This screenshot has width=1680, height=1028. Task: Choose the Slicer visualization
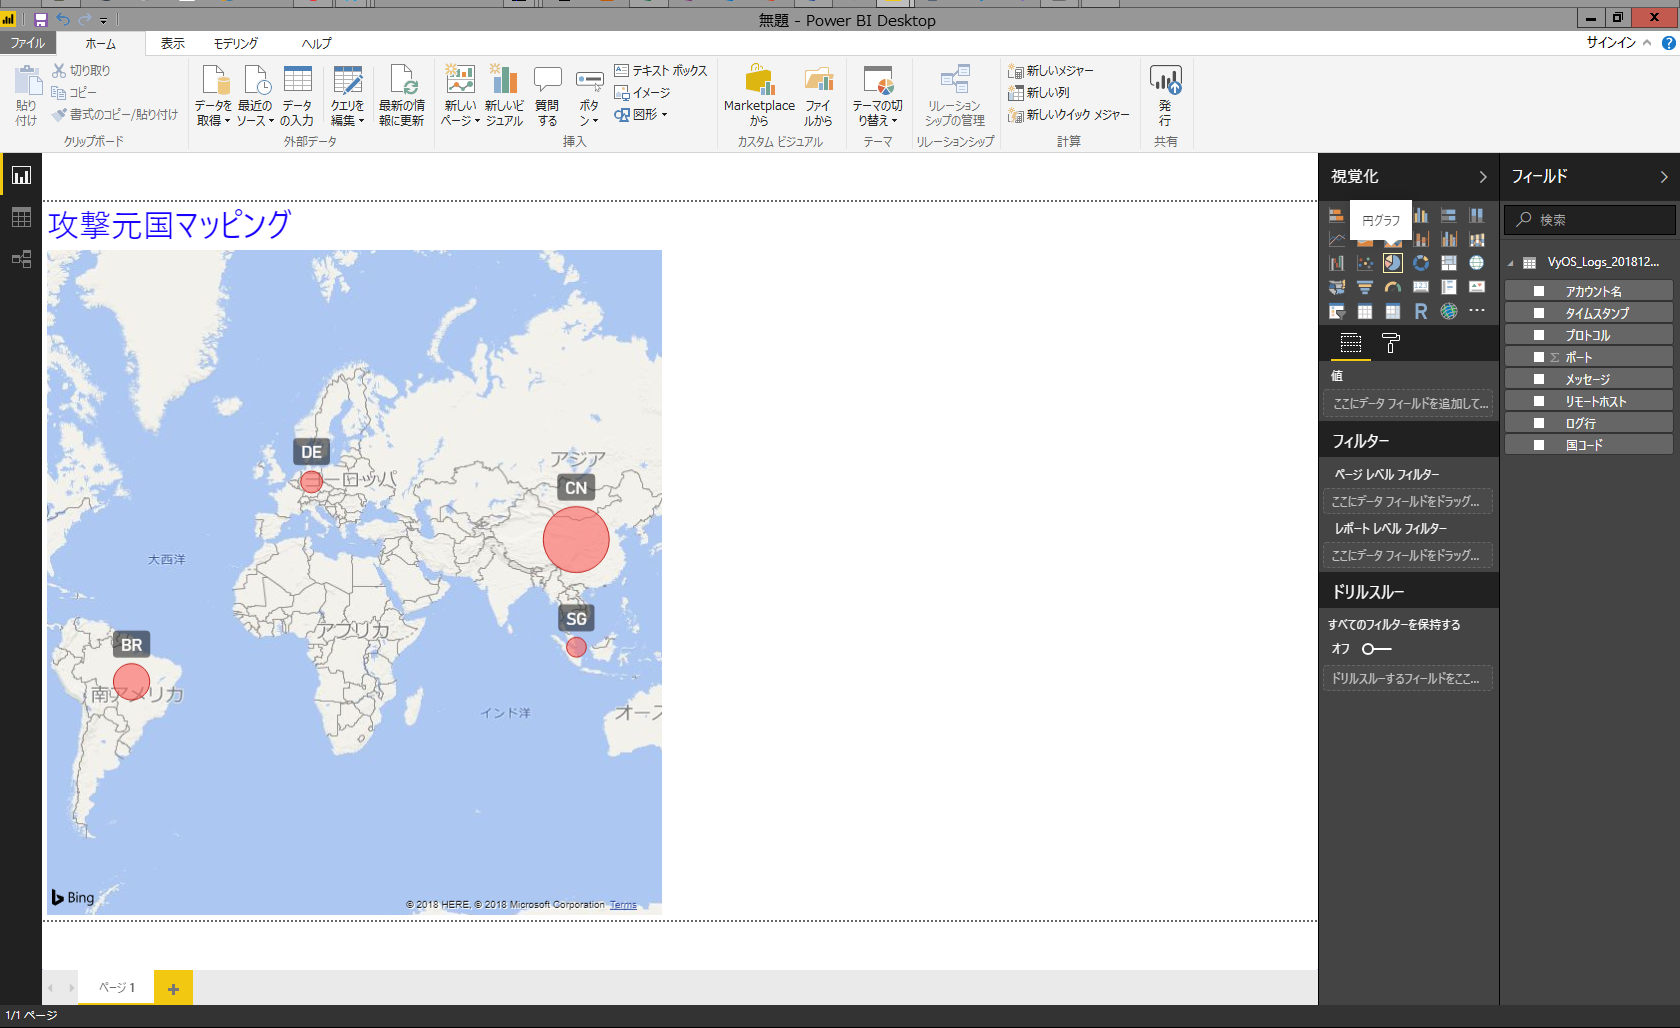1336,311
